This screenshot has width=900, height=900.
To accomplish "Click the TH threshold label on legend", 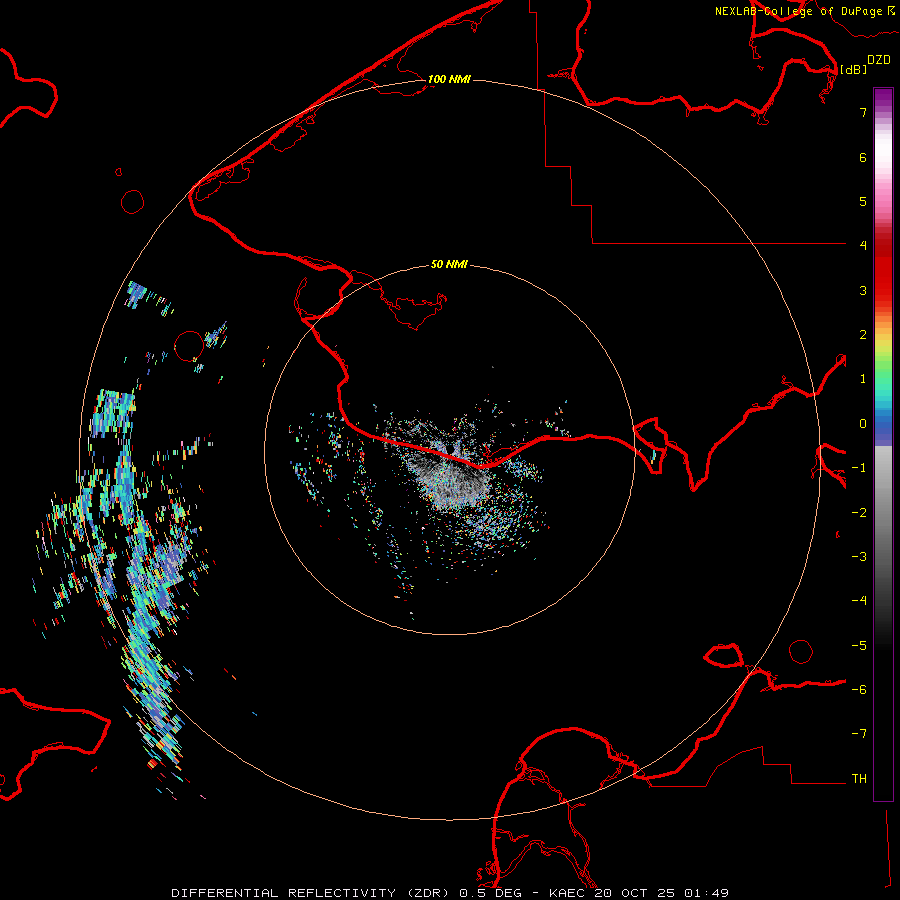I will pyautogui.click(x=859, y=779).
